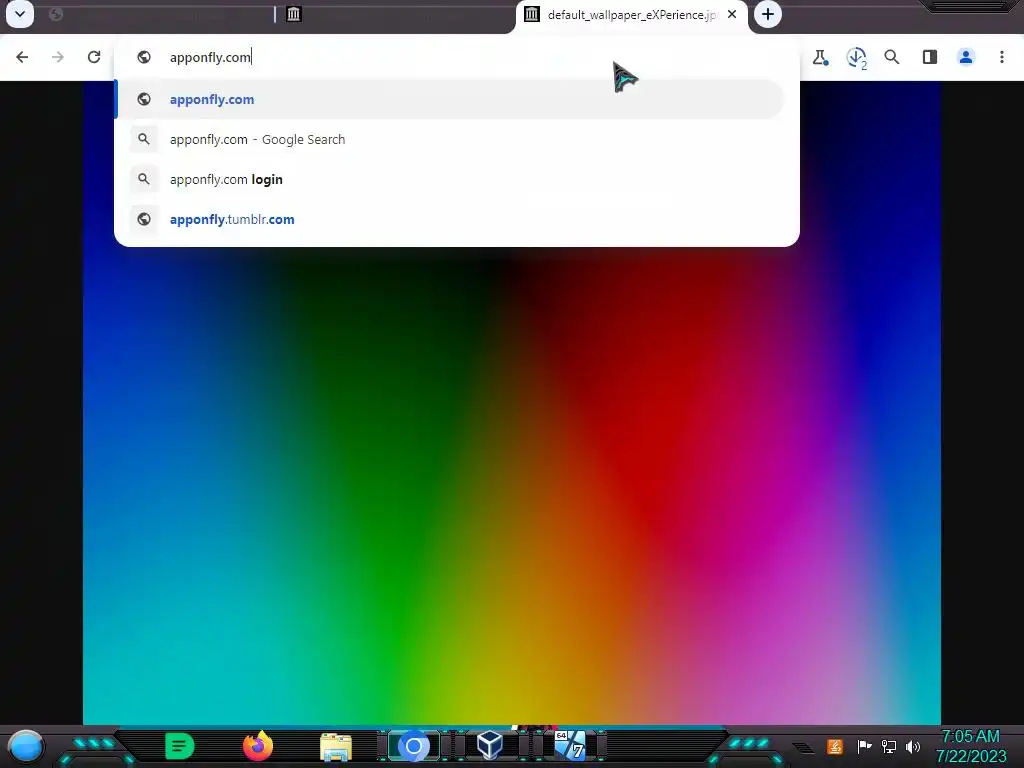Click the date 7/22/2023
Viewport: 1024px width, 768px height.
point(971,756)
